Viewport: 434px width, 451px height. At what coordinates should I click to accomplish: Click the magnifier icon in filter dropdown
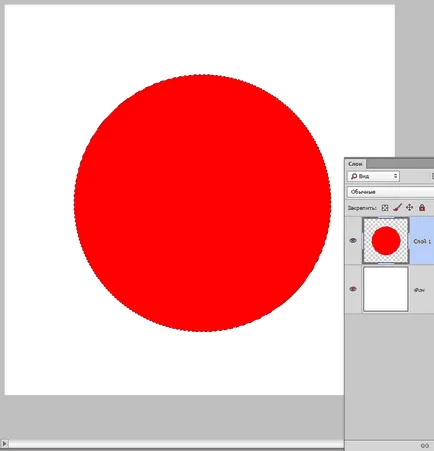[354, 176]
